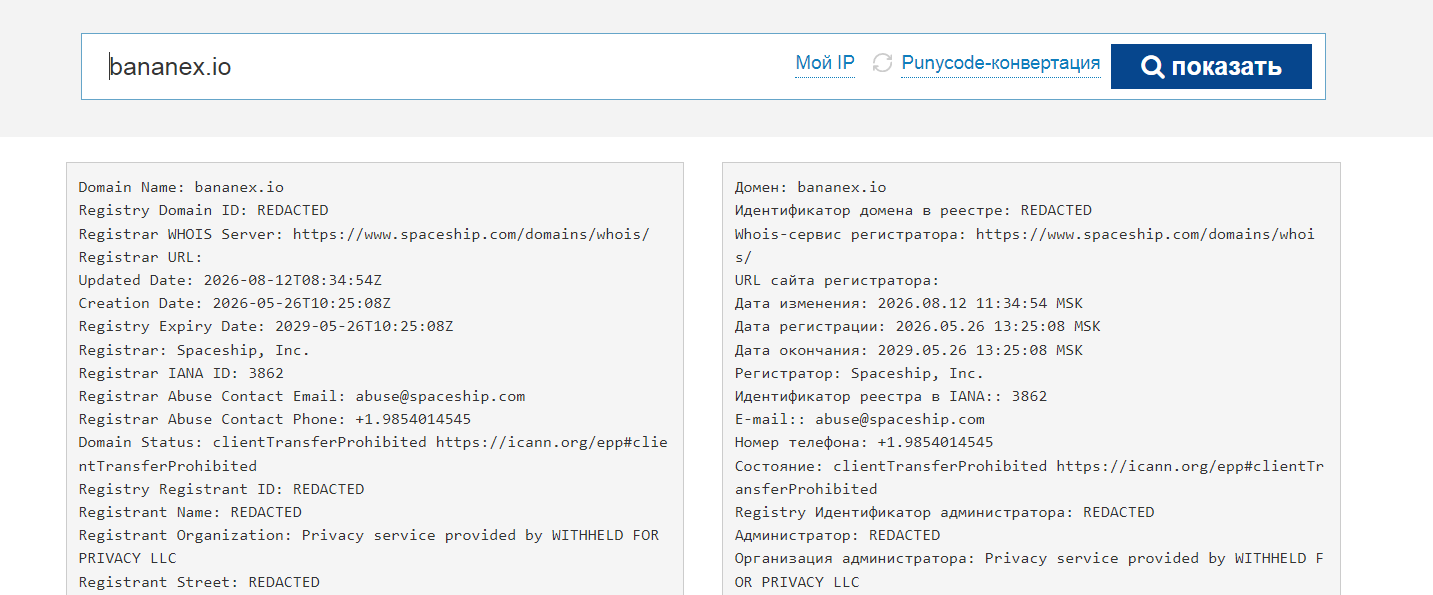Select the 'Registrant Organization' line
The height and width of the screenshot is (595, 1433).
(x=369, y=547)
